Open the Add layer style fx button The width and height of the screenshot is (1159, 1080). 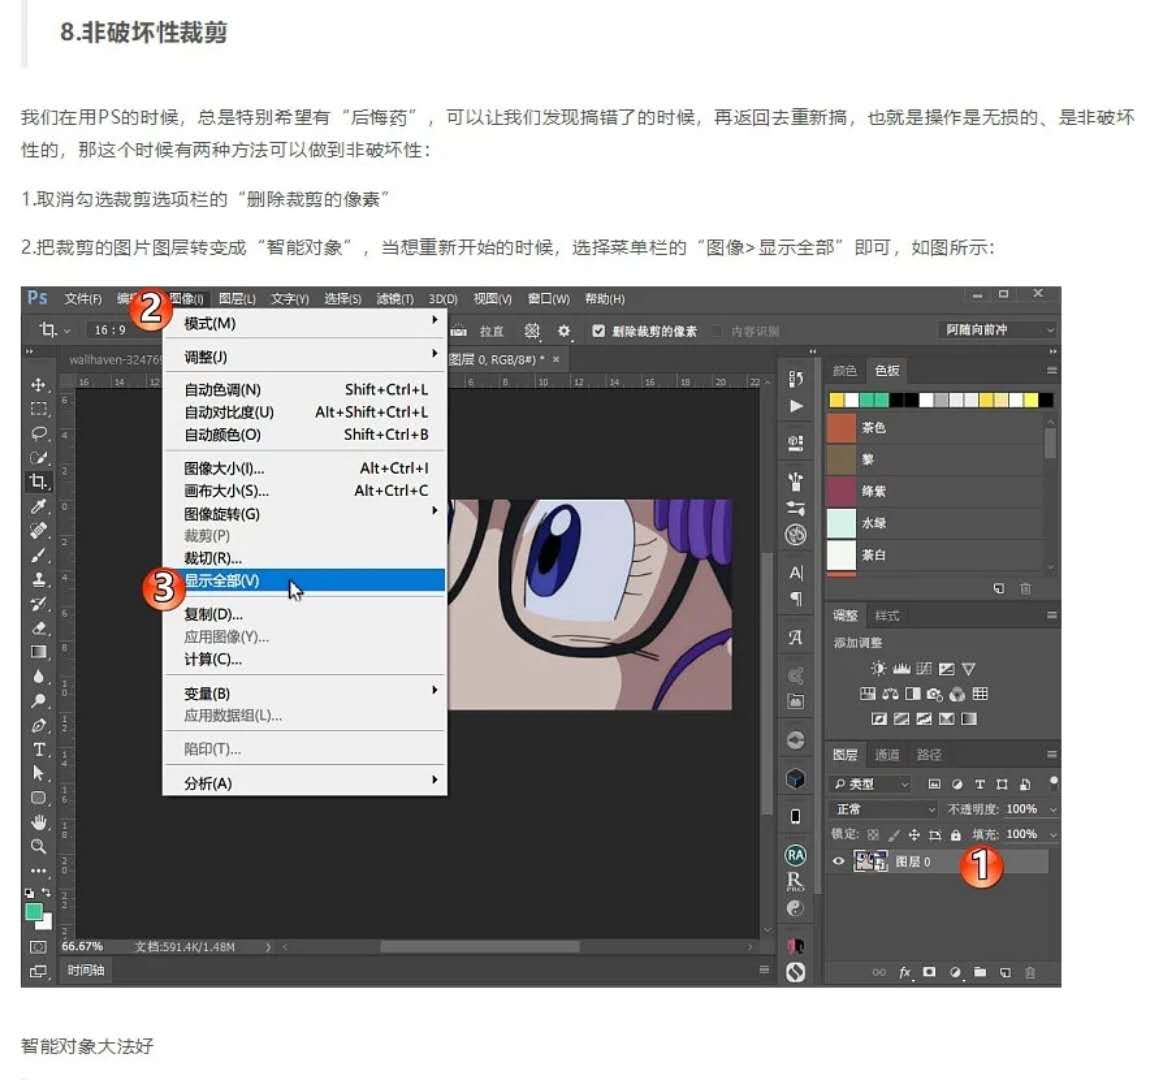coord(905,972)
